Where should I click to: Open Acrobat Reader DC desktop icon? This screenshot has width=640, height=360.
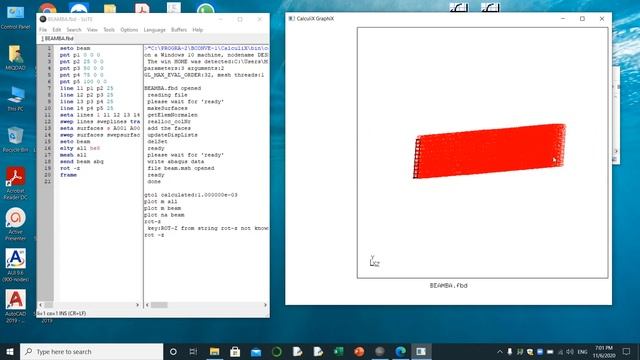click(x=16, y=184)
